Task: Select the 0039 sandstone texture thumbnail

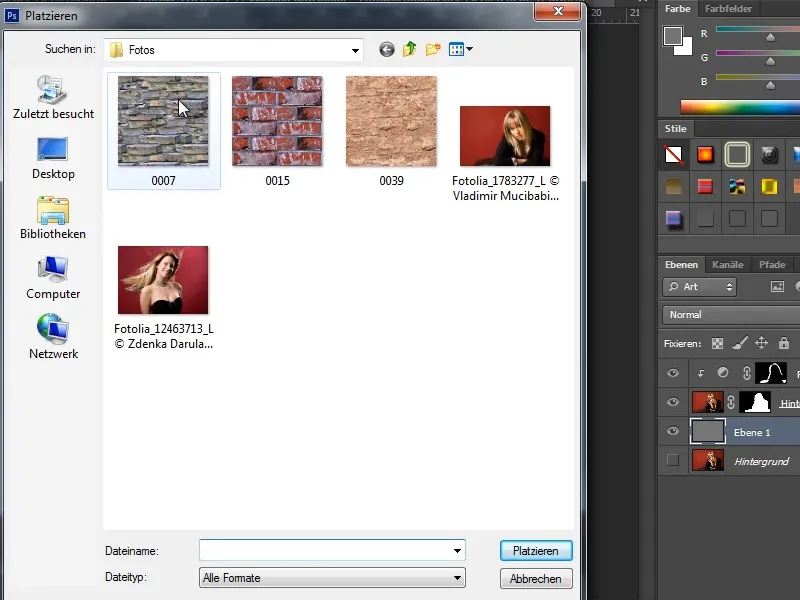Action: tap(391, 121)
